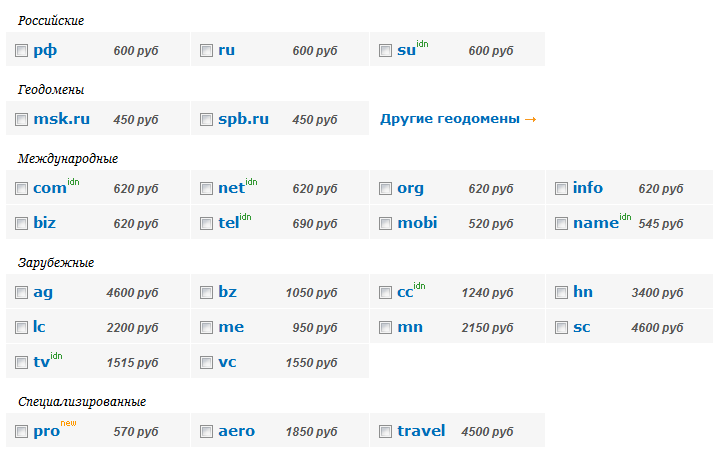Select the mobi domain checkbox

pyautogui.click(x=386, y=224)
